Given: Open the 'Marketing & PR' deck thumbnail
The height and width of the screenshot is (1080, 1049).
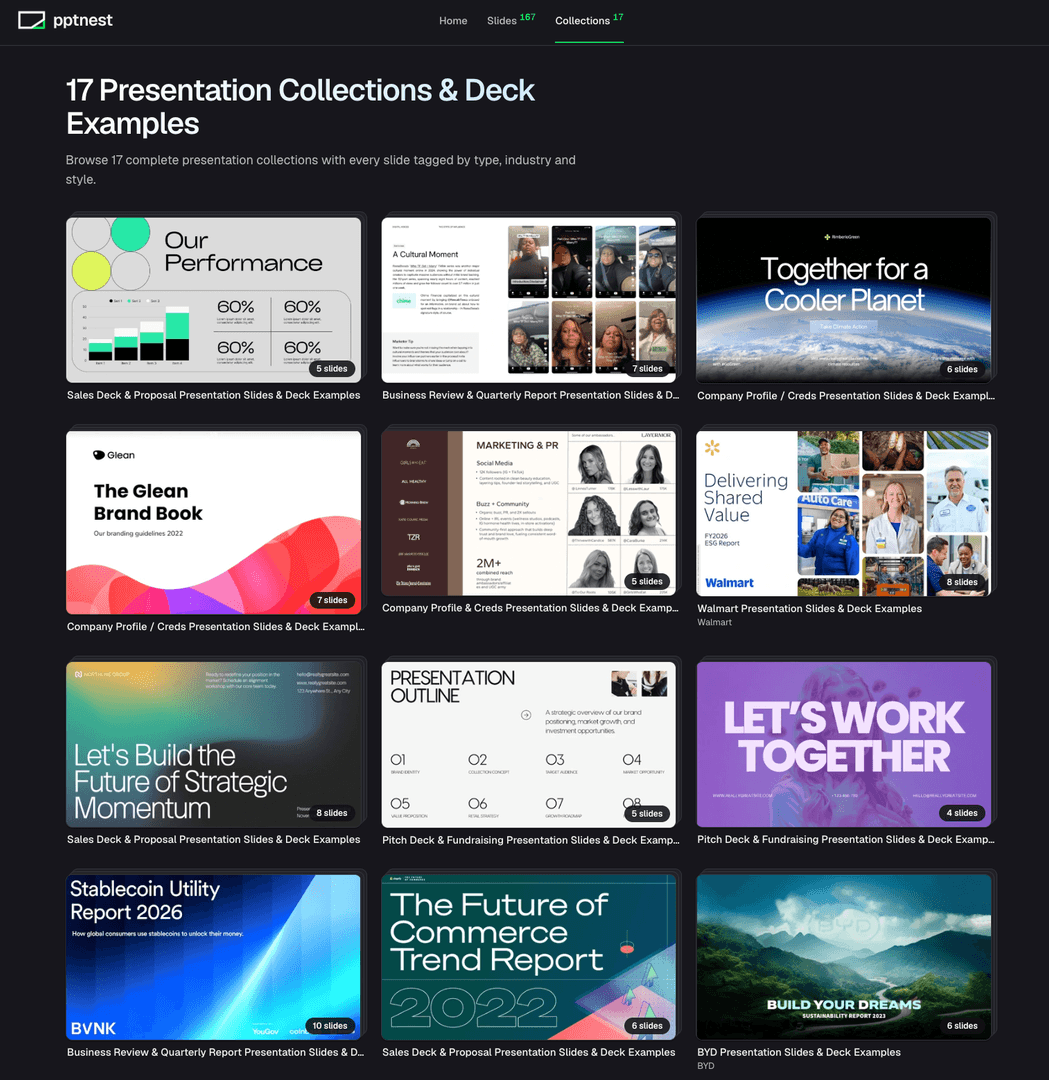Looking at the screenshot, I should [529, 513].
